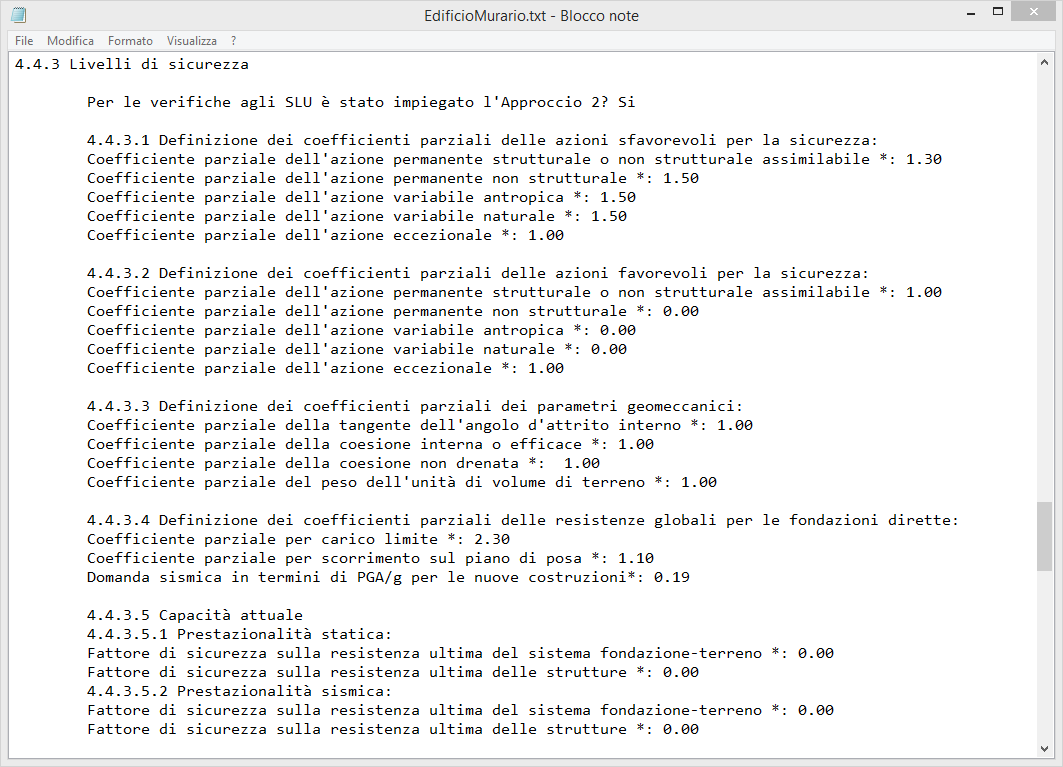Click heading '4.4.3.5.1 Prestazionalità statica'
This screenshot has height=767, width=1063.
click(239, 634)
